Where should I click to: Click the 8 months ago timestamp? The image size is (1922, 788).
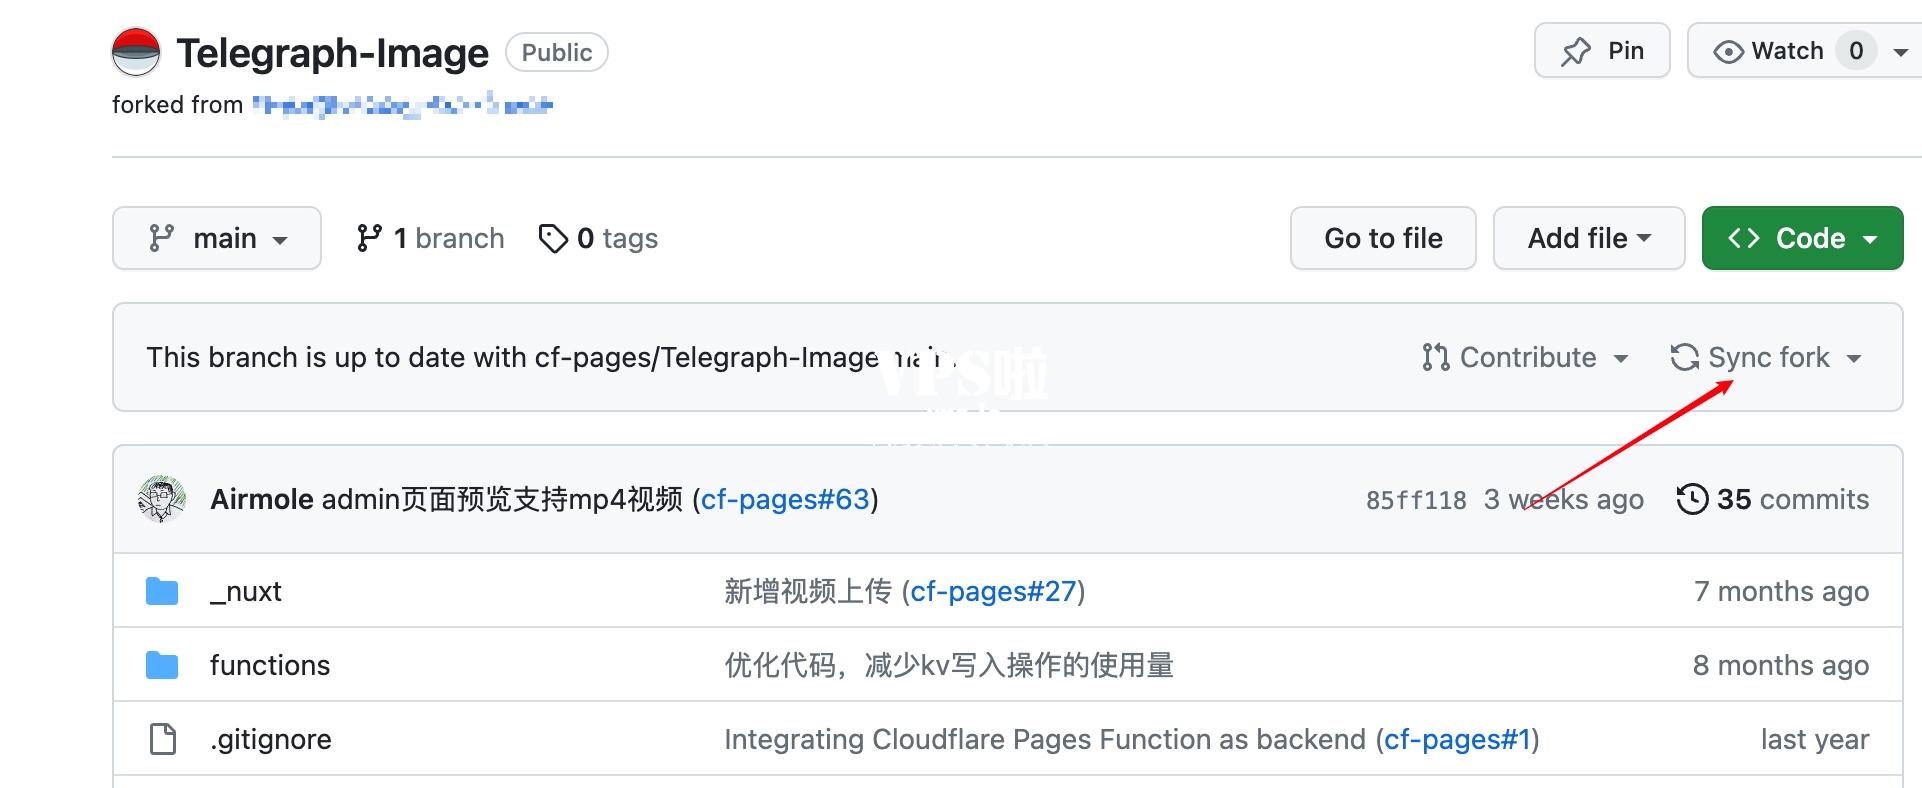click(1781, 665)
